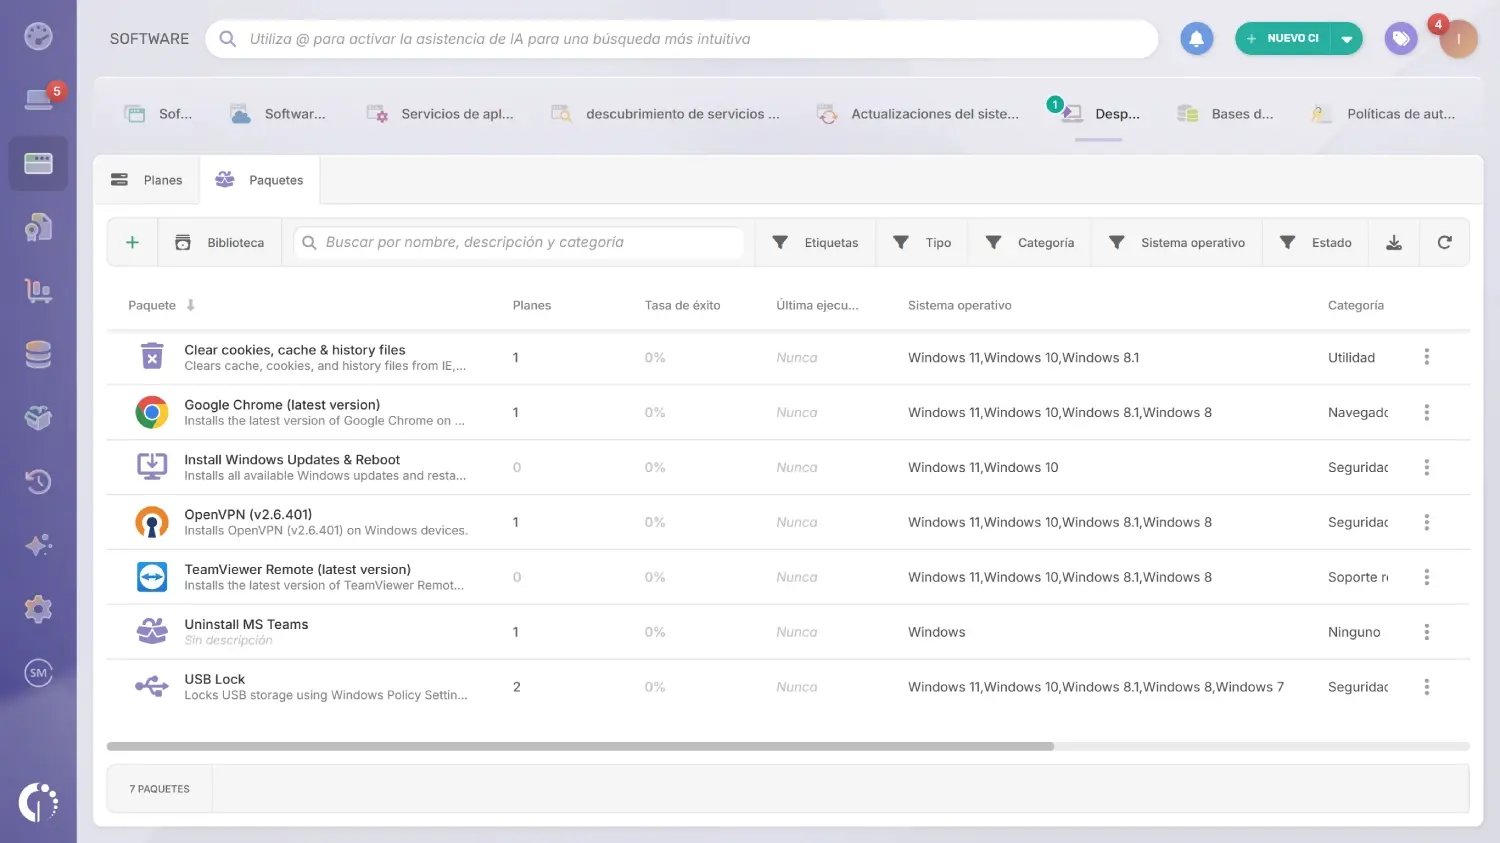Viewport: 1500px width, 843px height.
Task: Click the notifications bell icon
Action: [x=1196, y=39]
